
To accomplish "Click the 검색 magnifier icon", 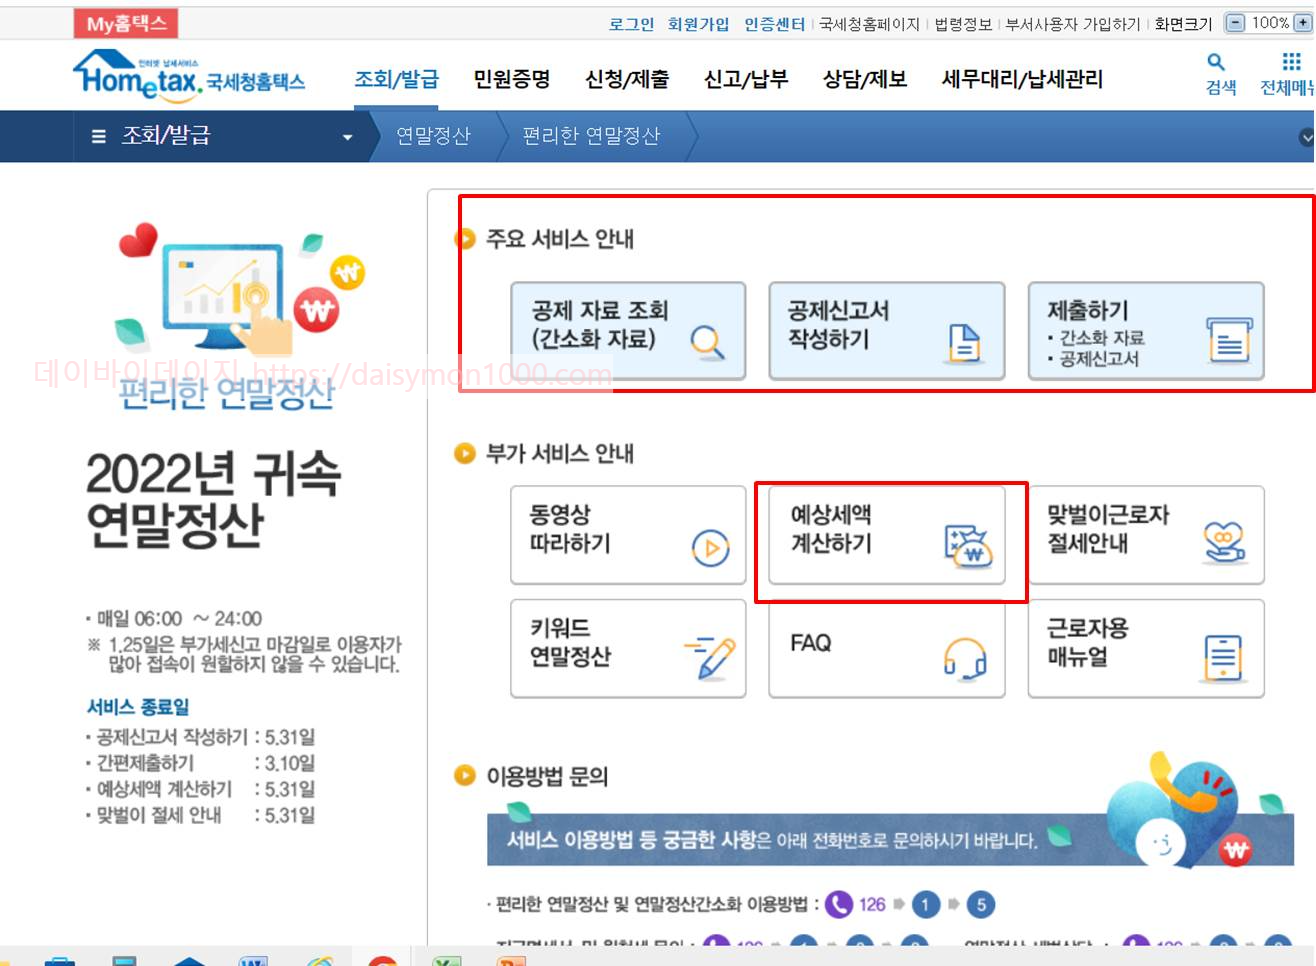I will 1215,62.
